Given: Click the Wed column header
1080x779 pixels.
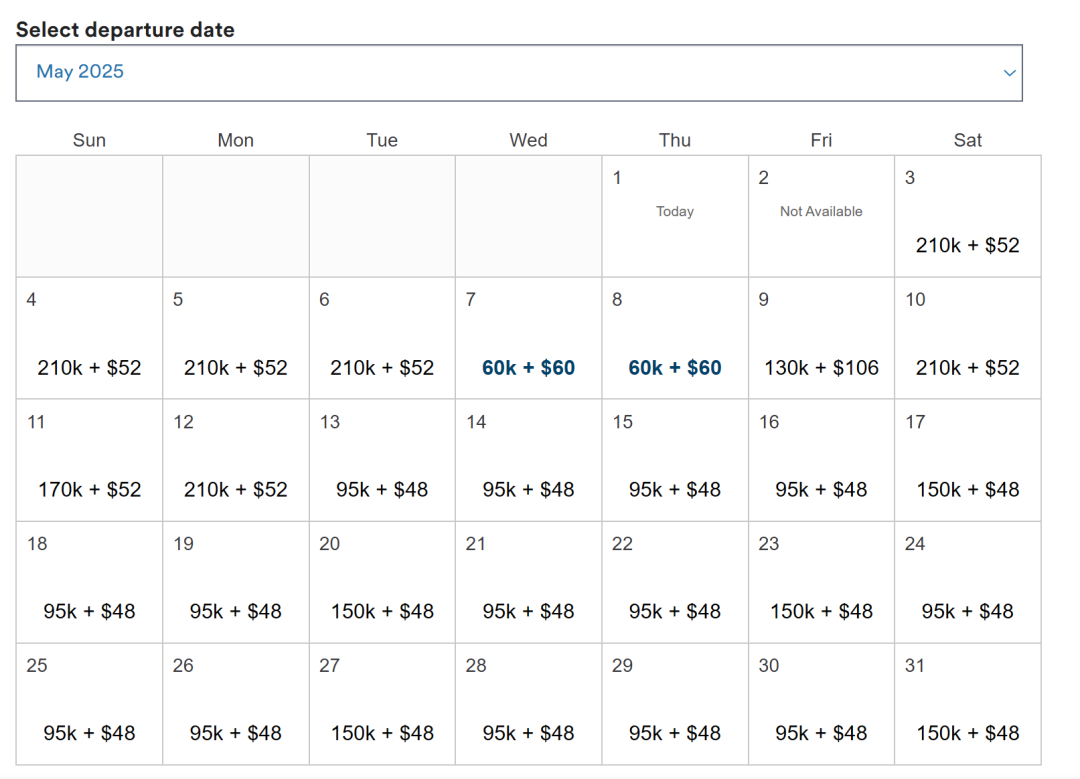Looking at the screenshot, I should [528, 140].
